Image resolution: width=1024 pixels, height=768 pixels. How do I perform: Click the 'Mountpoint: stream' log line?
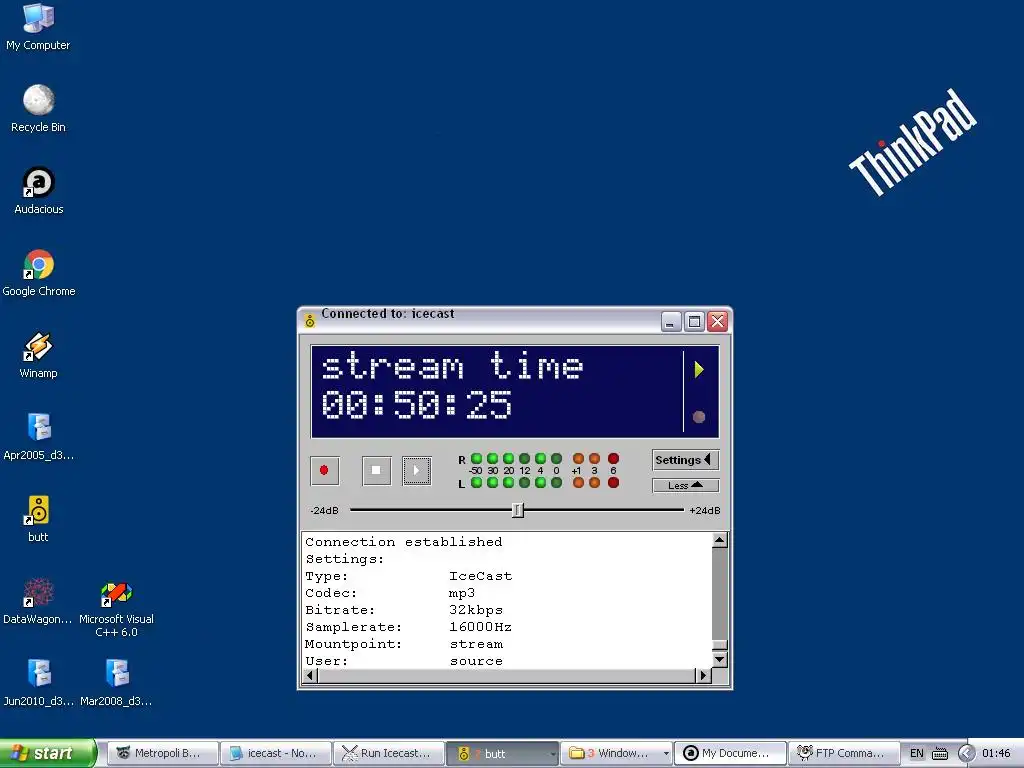coord(404,644)
